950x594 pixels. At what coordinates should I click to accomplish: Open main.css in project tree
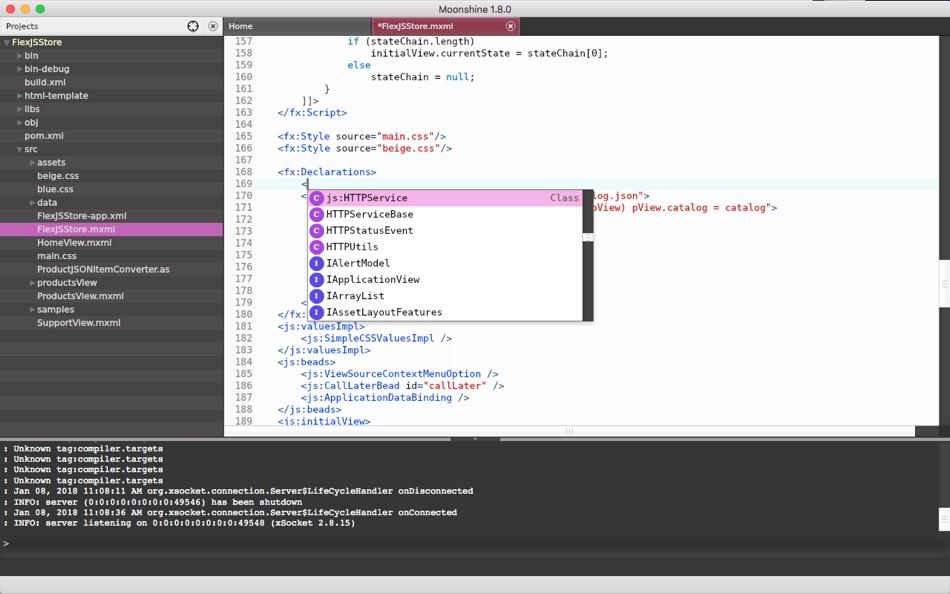point(57,256)
